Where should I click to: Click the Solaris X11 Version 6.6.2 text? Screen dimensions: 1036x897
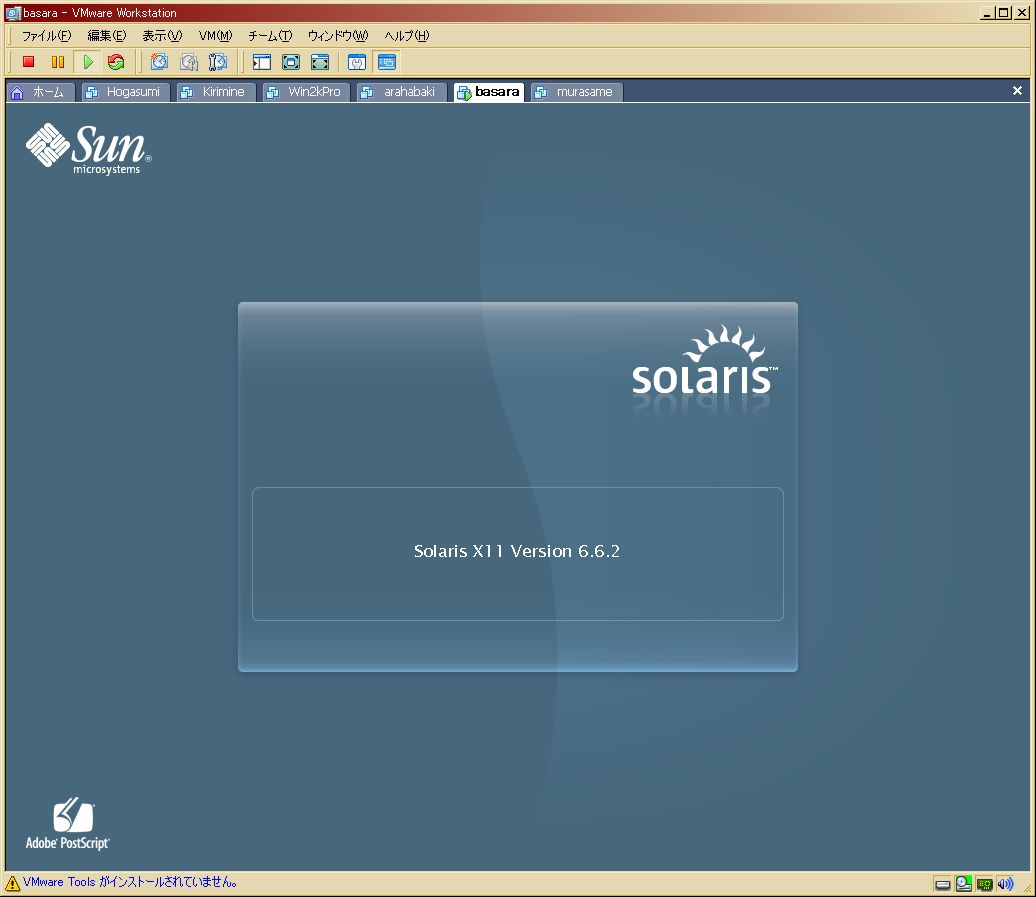coord(517,551)
